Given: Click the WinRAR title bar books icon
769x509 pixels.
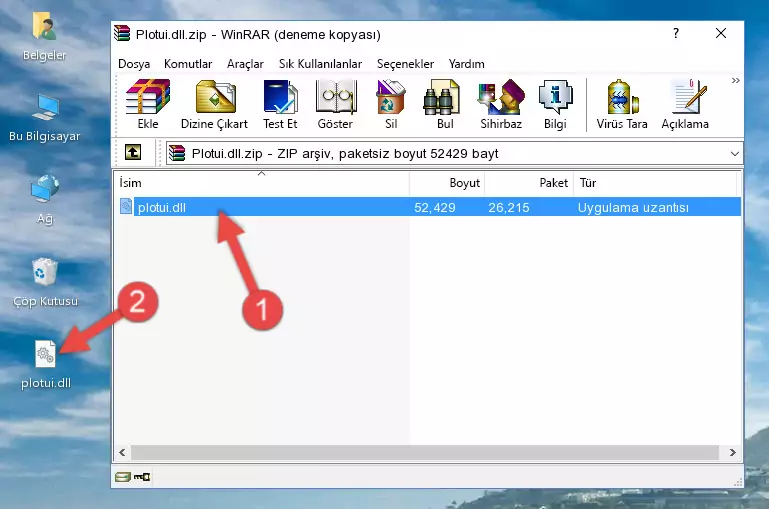Looking at the screenshot, I should pyautogui.click(x=122, y=33).
